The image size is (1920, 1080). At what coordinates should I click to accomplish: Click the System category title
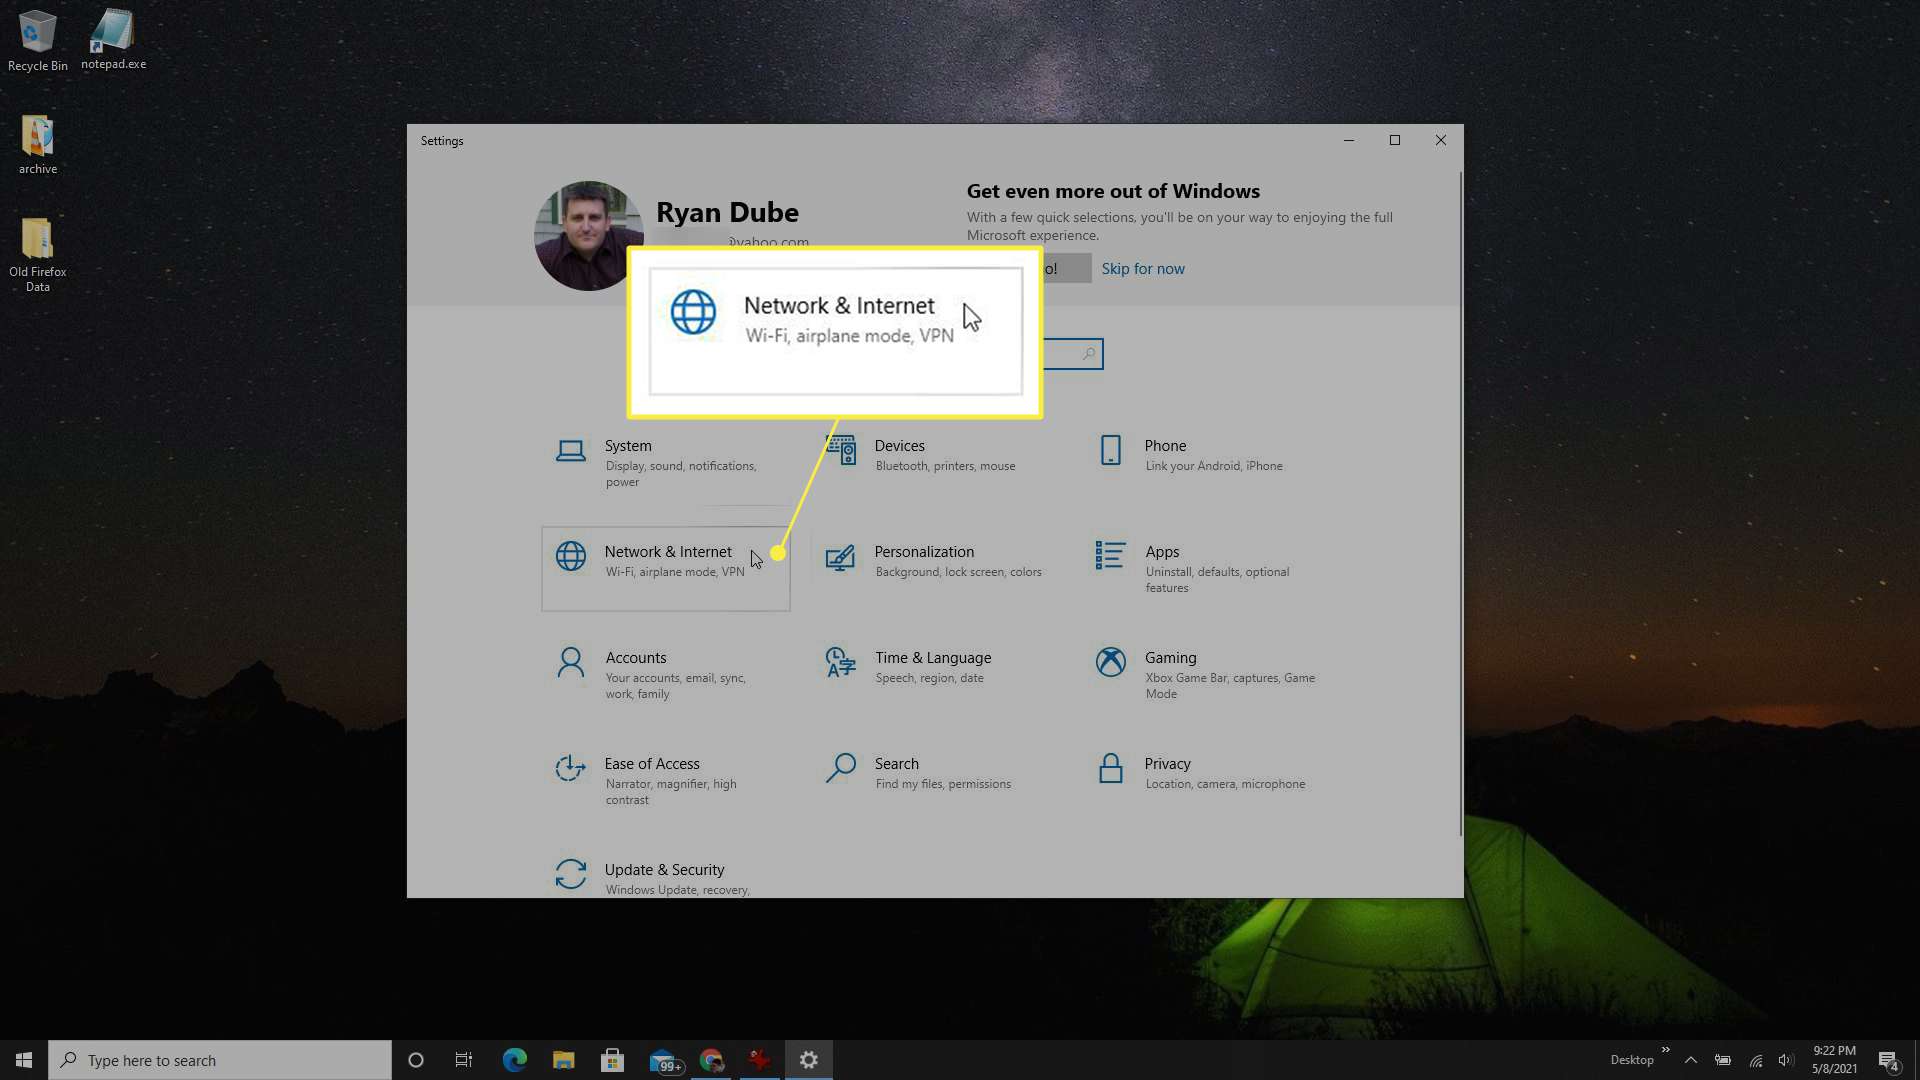[628, 446]
